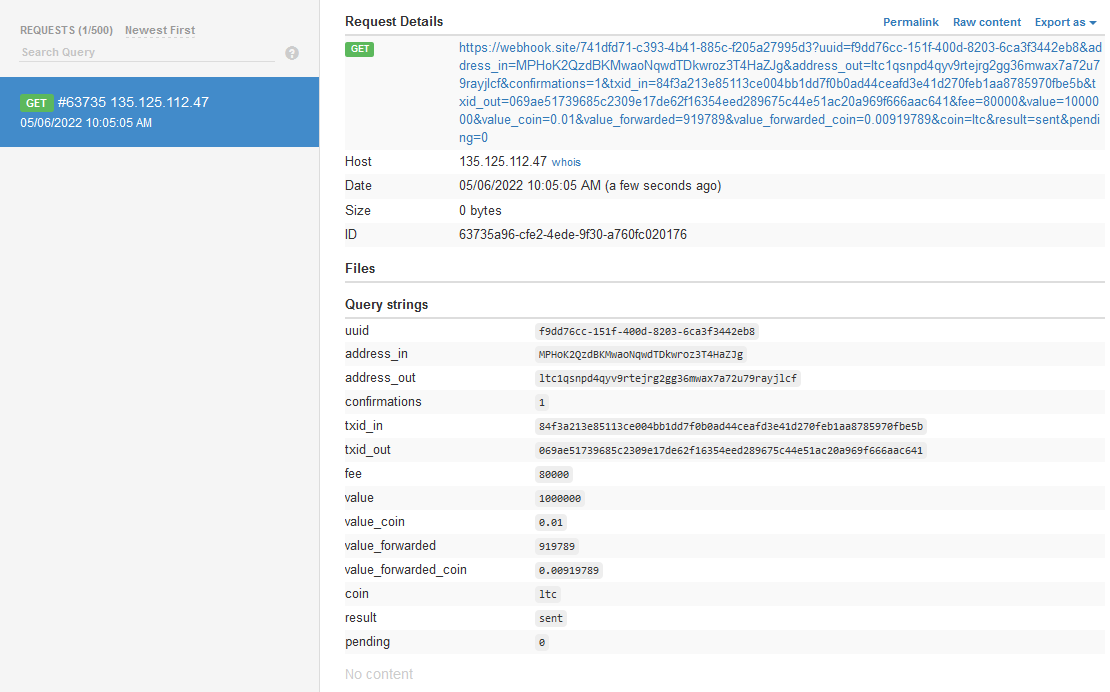Click the No content message

click(379, 674)
